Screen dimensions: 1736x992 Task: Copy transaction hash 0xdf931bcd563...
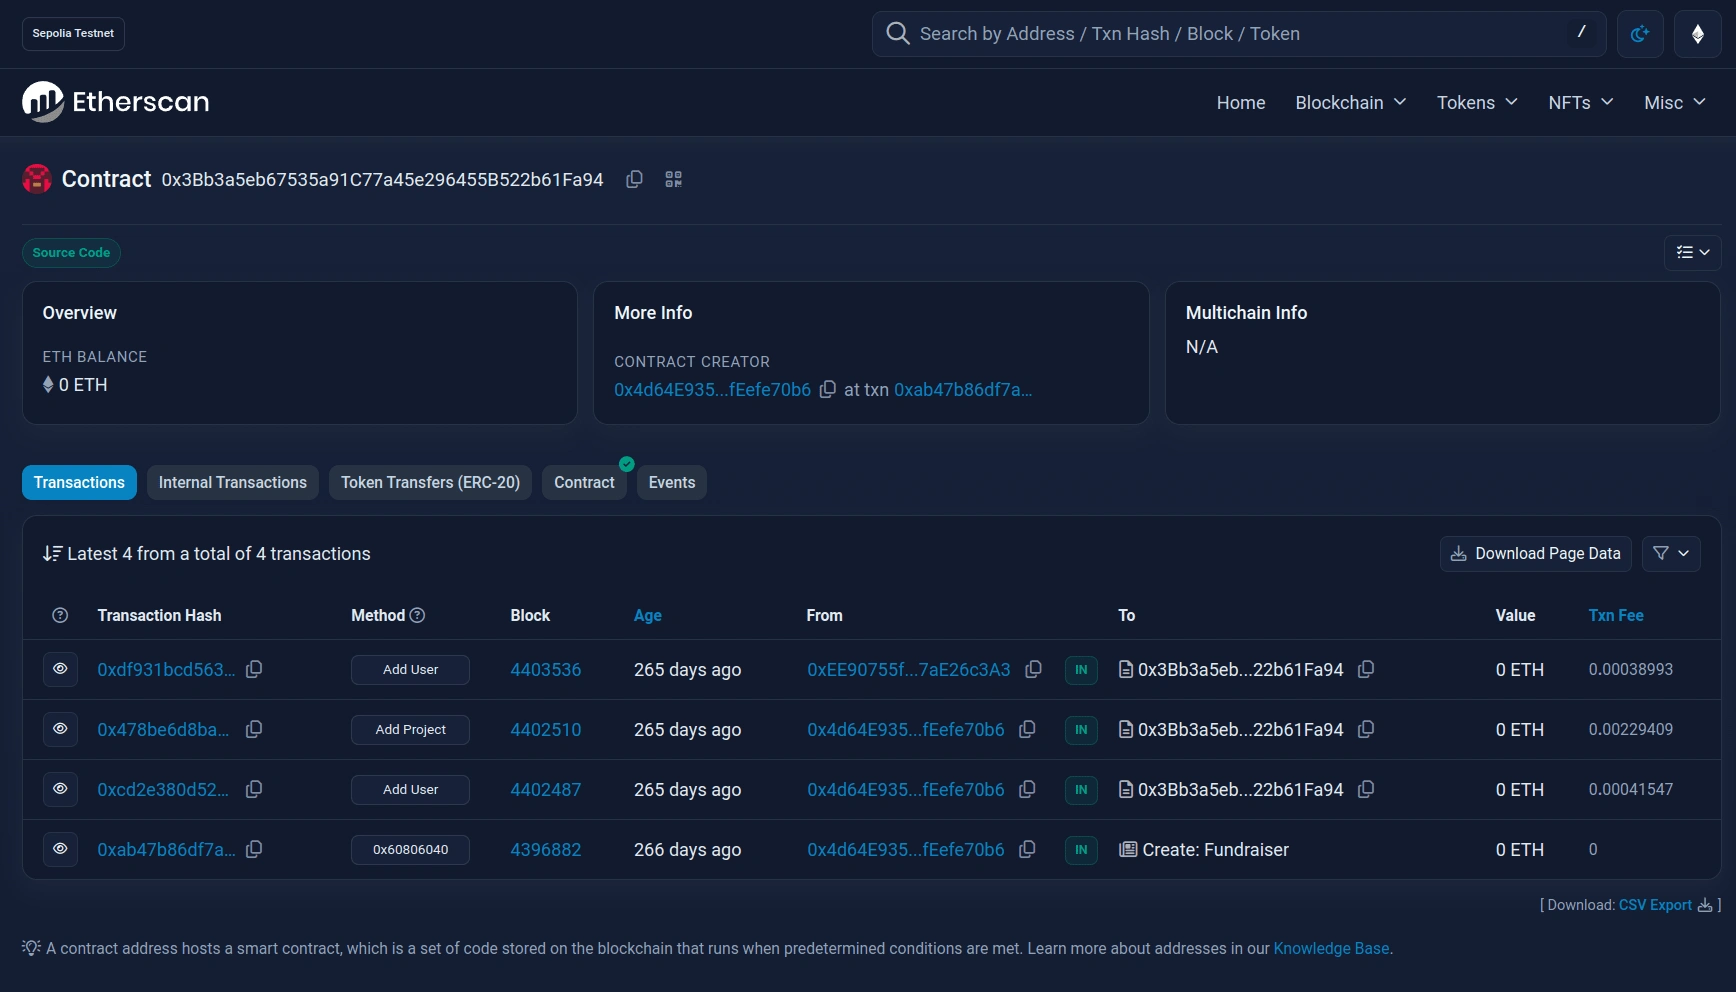(x=254, y=670)
